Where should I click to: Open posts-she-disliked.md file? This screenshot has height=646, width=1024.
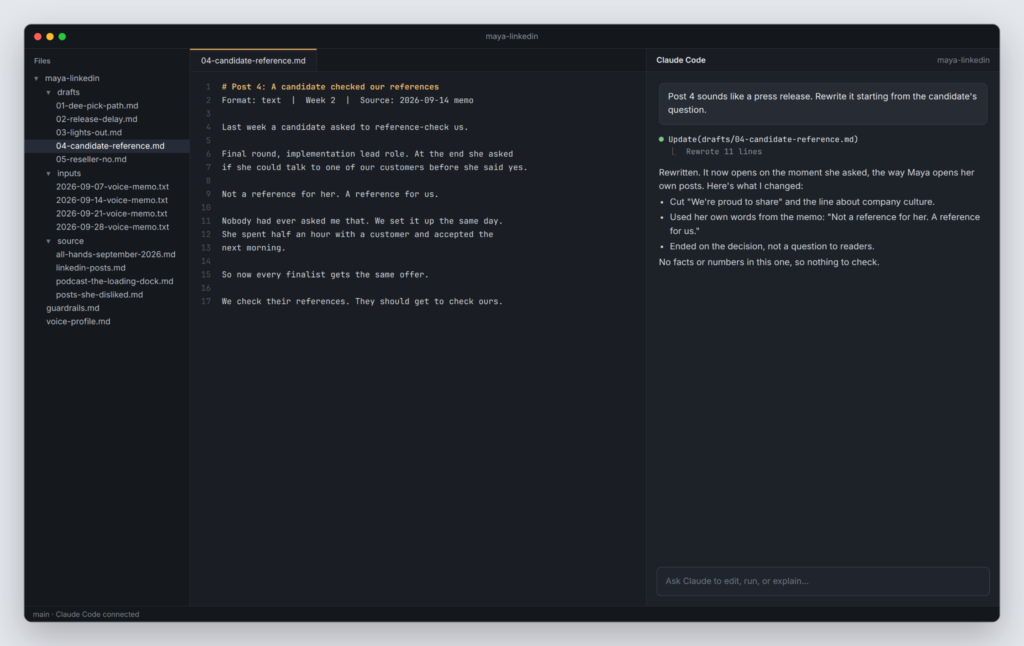99,295
